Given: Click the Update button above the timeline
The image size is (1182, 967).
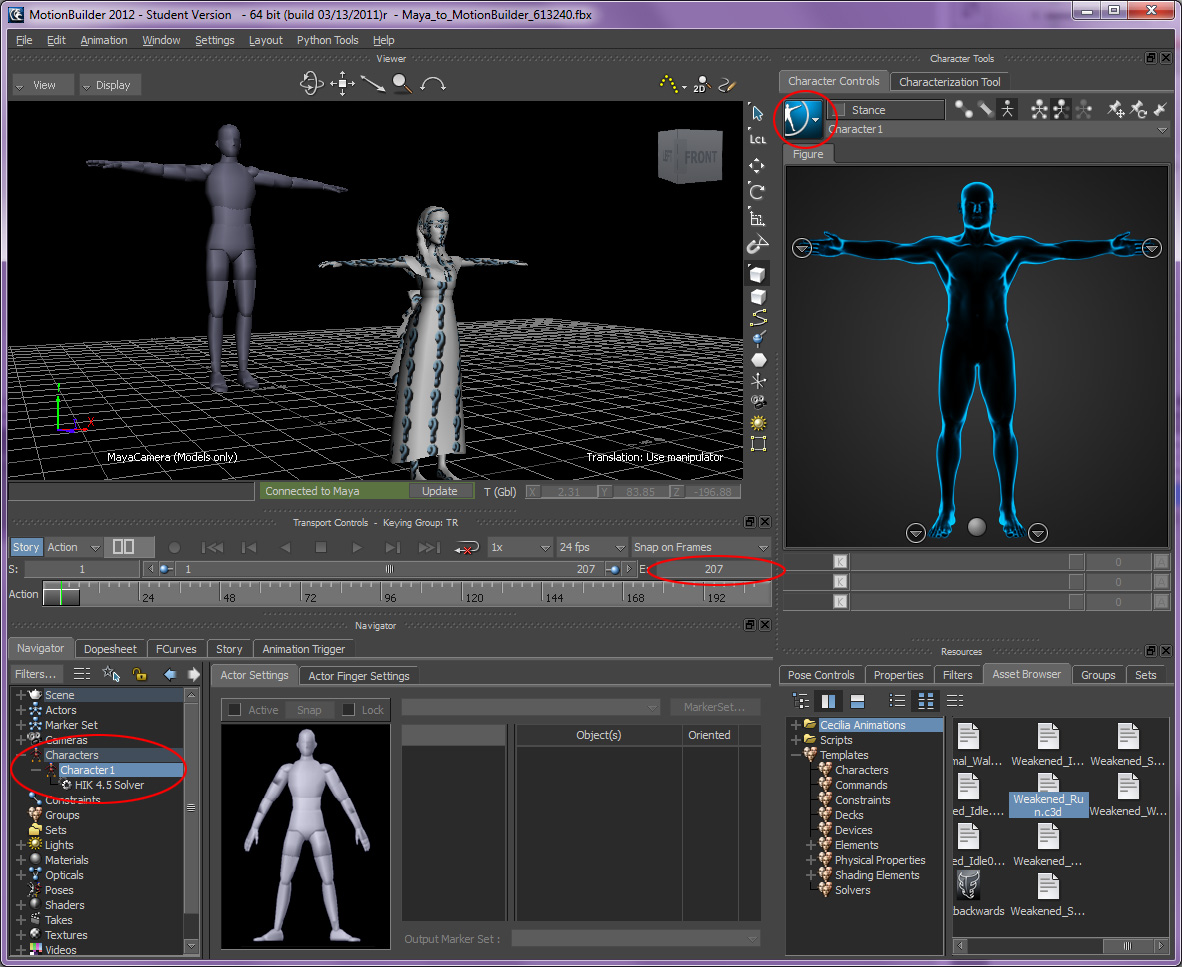Looking at the screenshot, I should pos(441,491).
